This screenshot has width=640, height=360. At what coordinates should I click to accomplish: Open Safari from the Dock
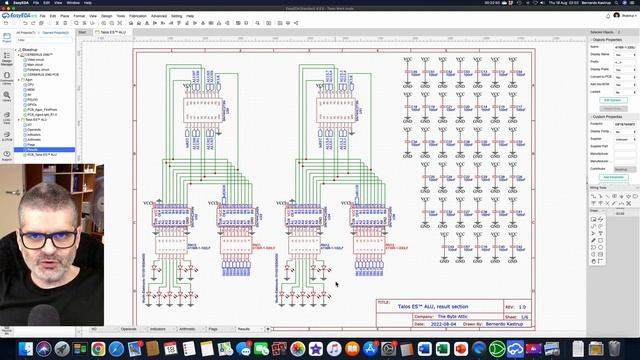[116, 349]
